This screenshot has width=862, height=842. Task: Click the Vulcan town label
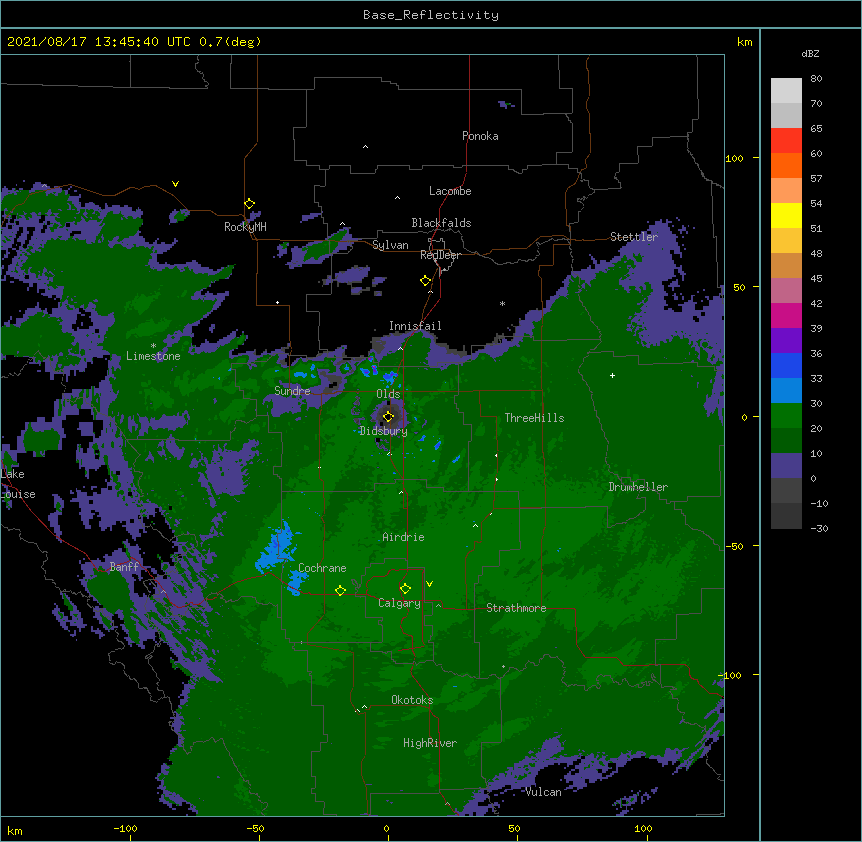[543, 792]
